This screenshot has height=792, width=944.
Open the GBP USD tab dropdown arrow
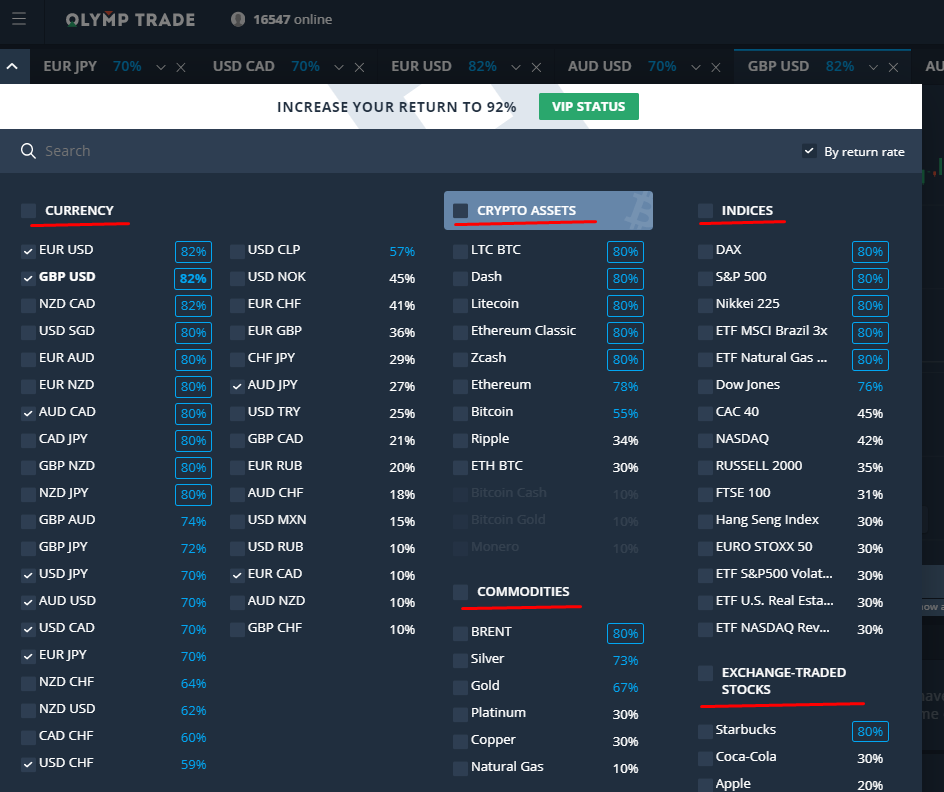coord(874,67)
